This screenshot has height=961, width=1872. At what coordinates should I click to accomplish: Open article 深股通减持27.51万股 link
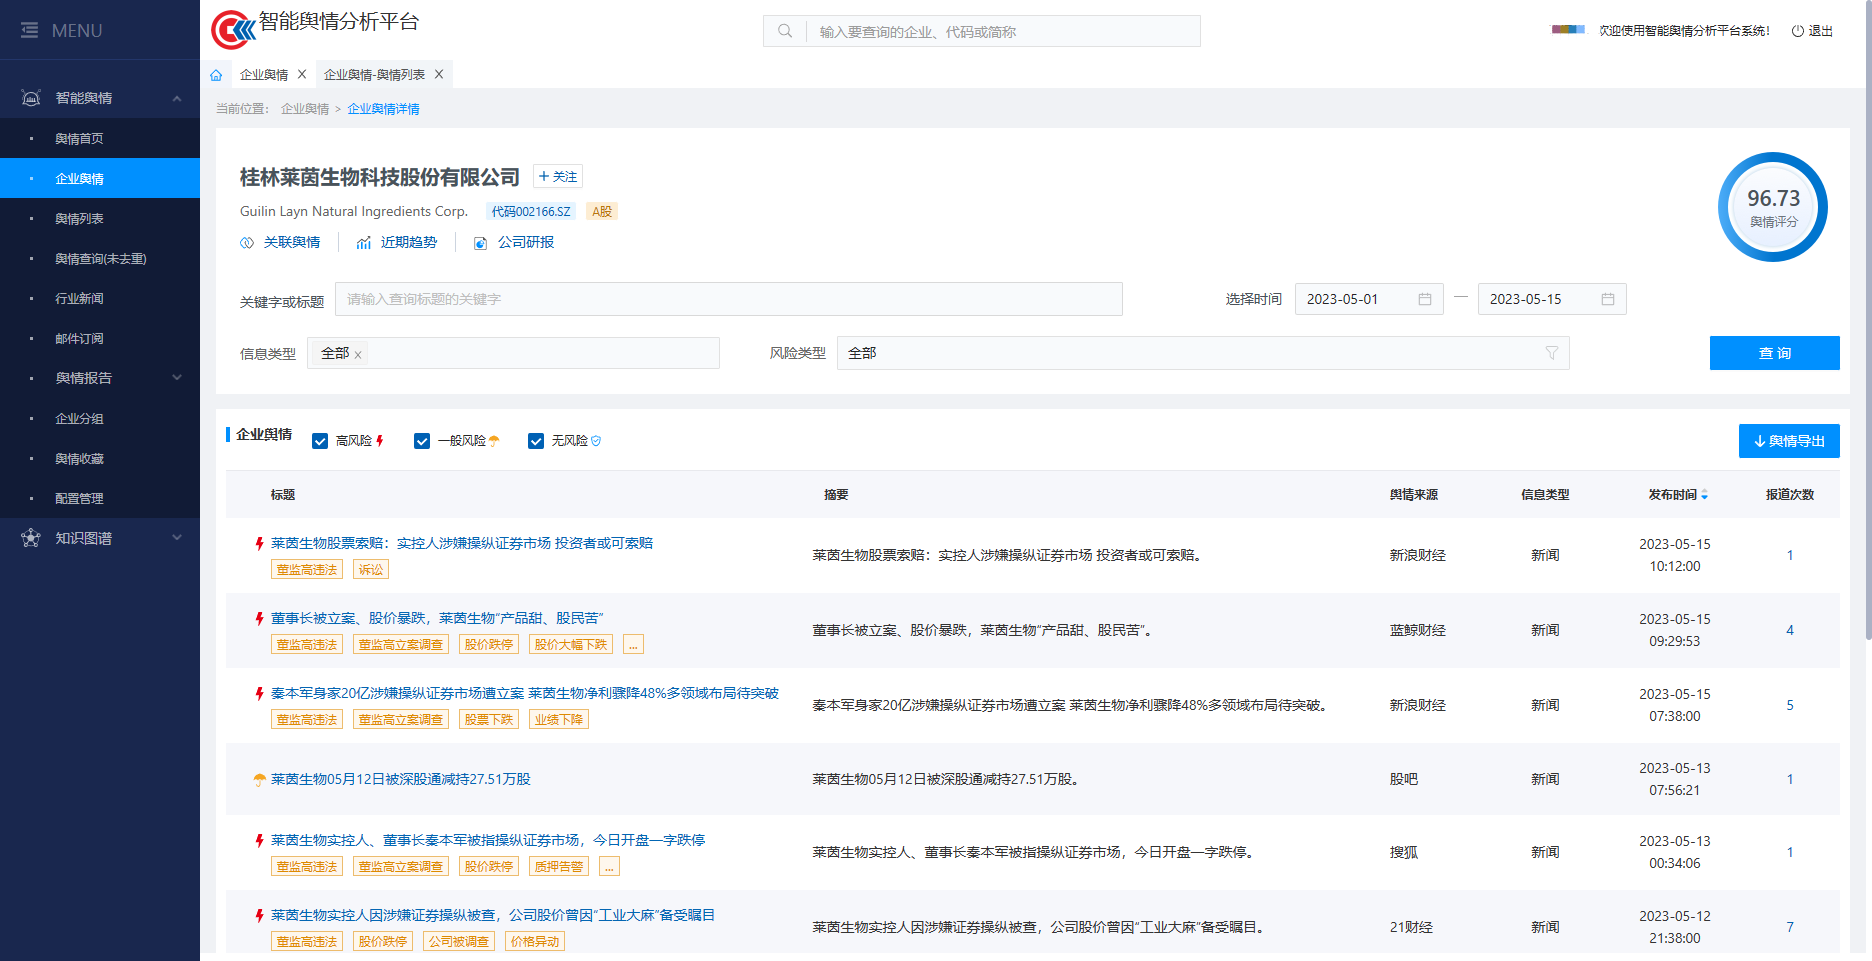point(401,779)
